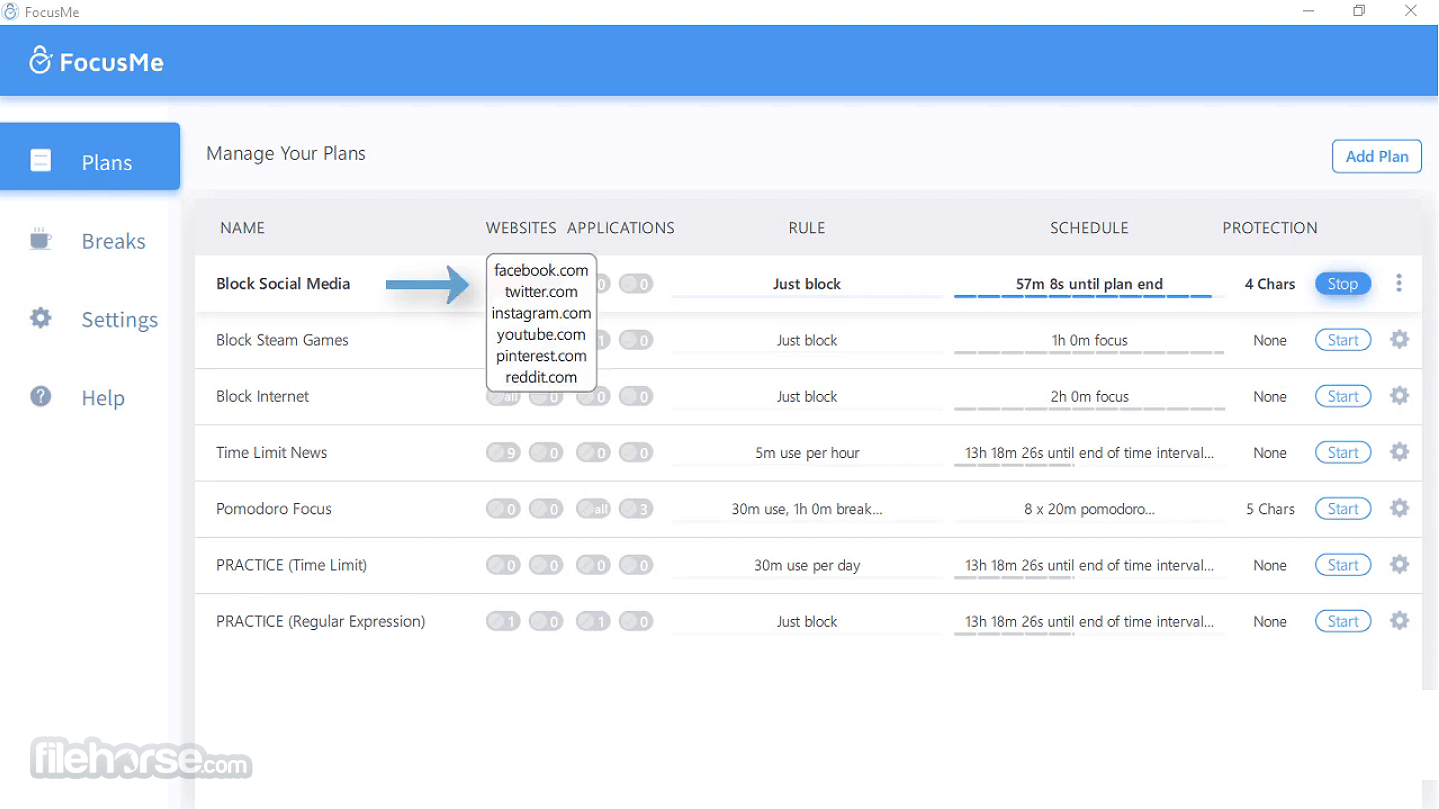Select the 'Block Social Media' plan name

point(283,284)
